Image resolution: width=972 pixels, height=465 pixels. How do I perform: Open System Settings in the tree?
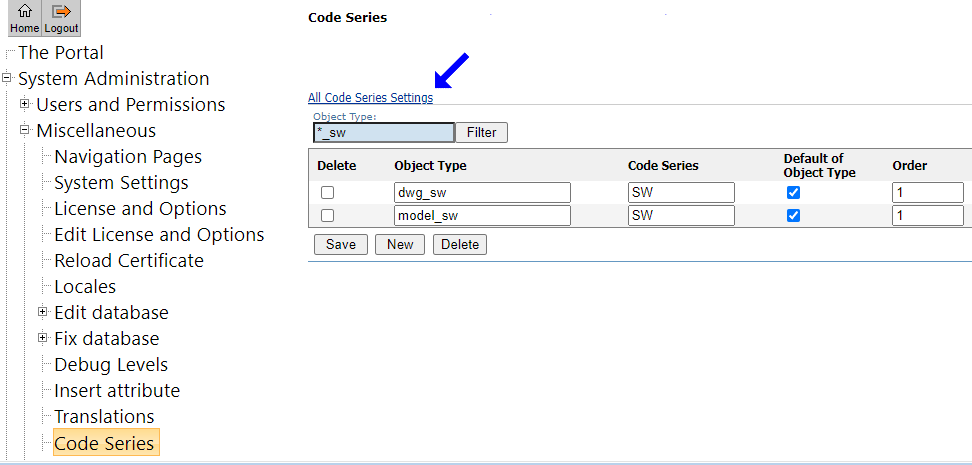[121, 183]
